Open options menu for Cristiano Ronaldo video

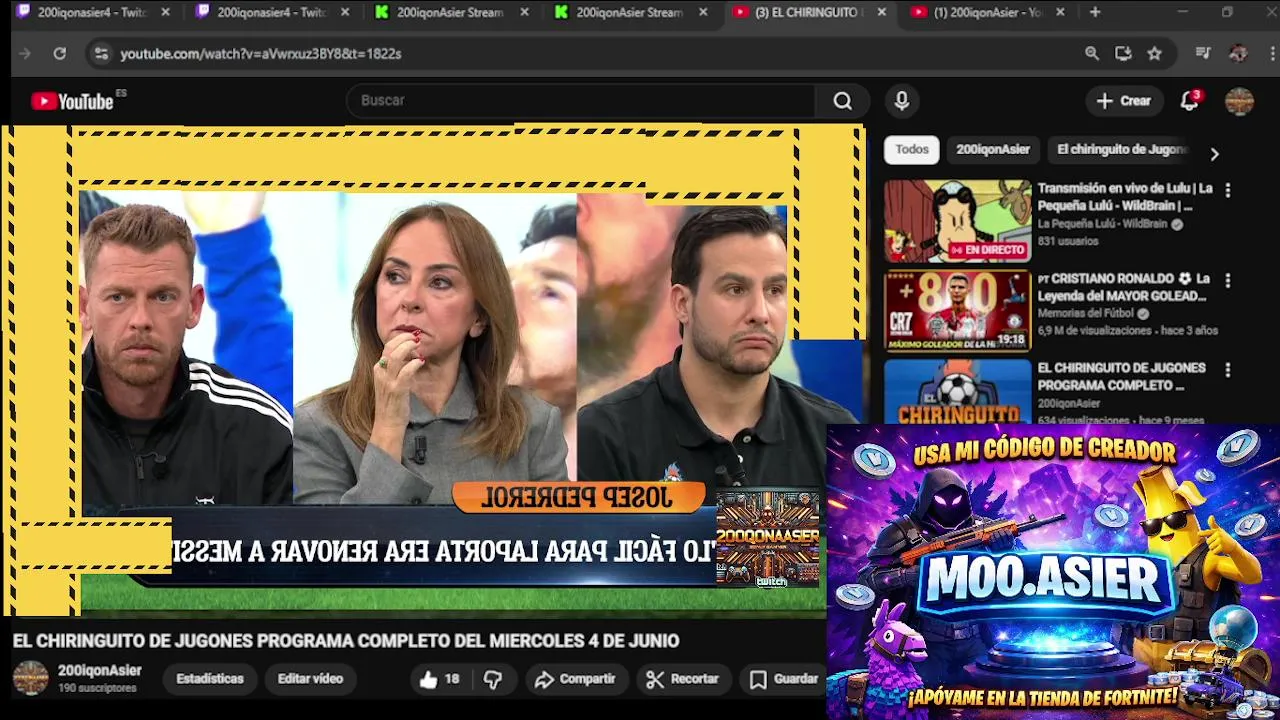(1228, 280)
